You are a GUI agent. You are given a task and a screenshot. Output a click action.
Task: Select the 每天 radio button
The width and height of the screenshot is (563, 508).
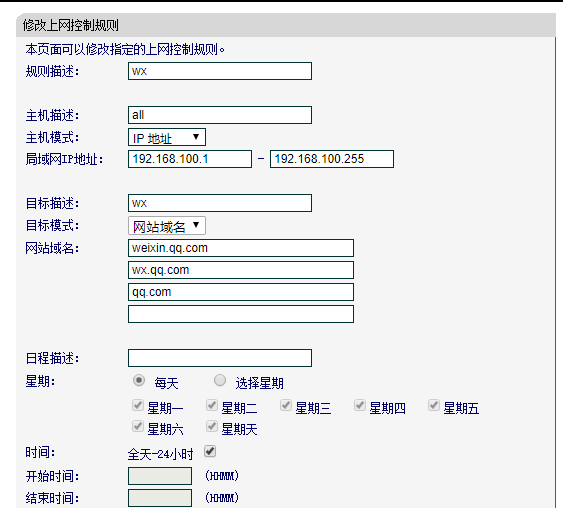click(x=139, y=380)
